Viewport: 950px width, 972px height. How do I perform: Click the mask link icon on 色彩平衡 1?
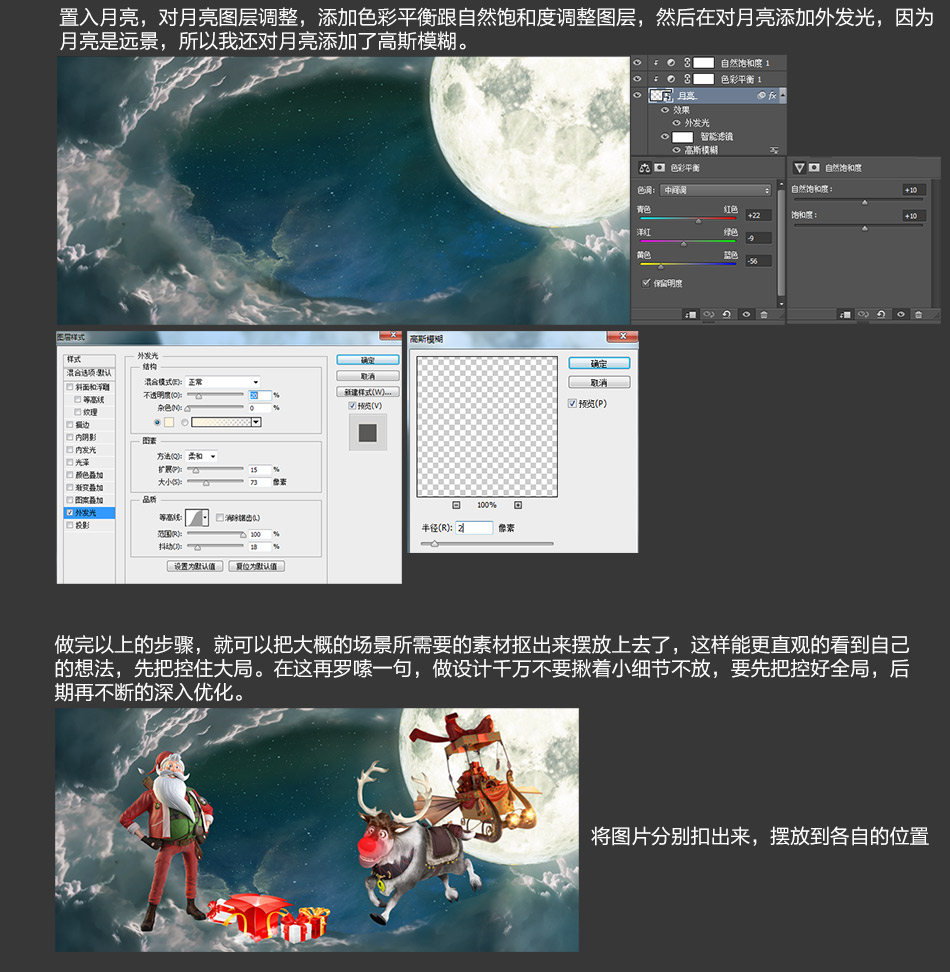pyautogui.click(x=687, y=79)
